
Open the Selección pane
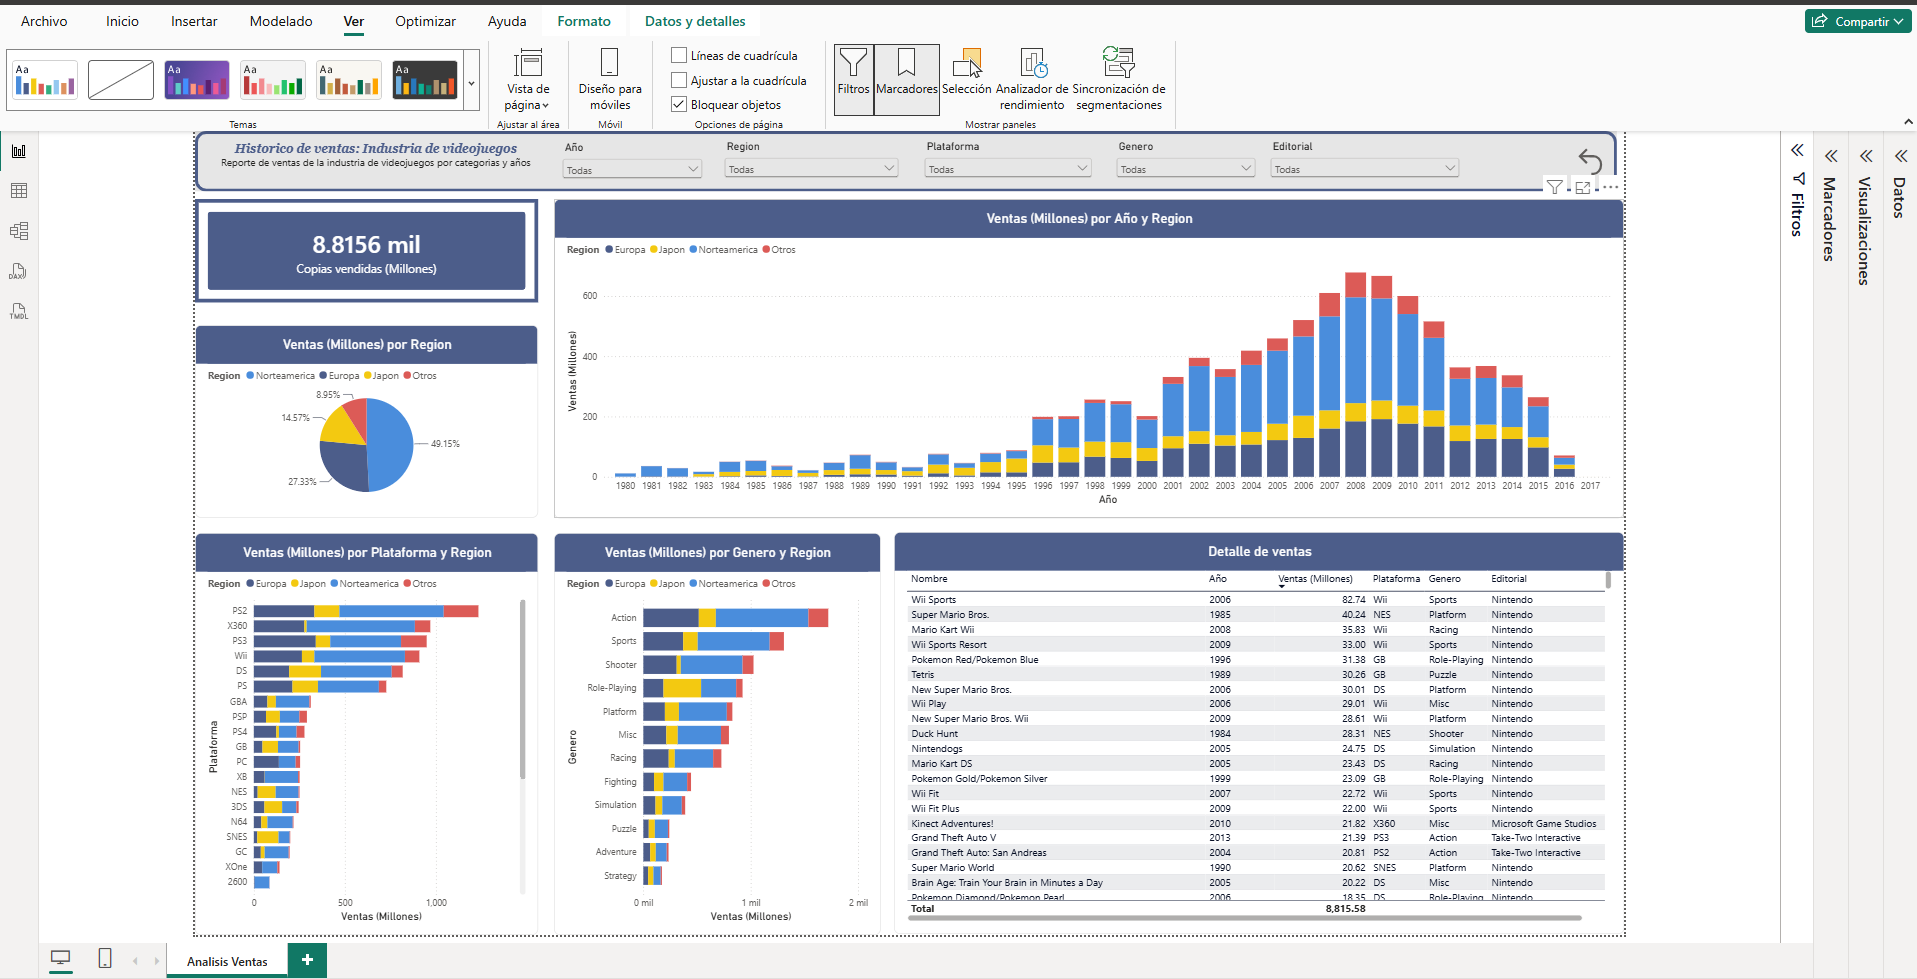[x=967, y=72]
